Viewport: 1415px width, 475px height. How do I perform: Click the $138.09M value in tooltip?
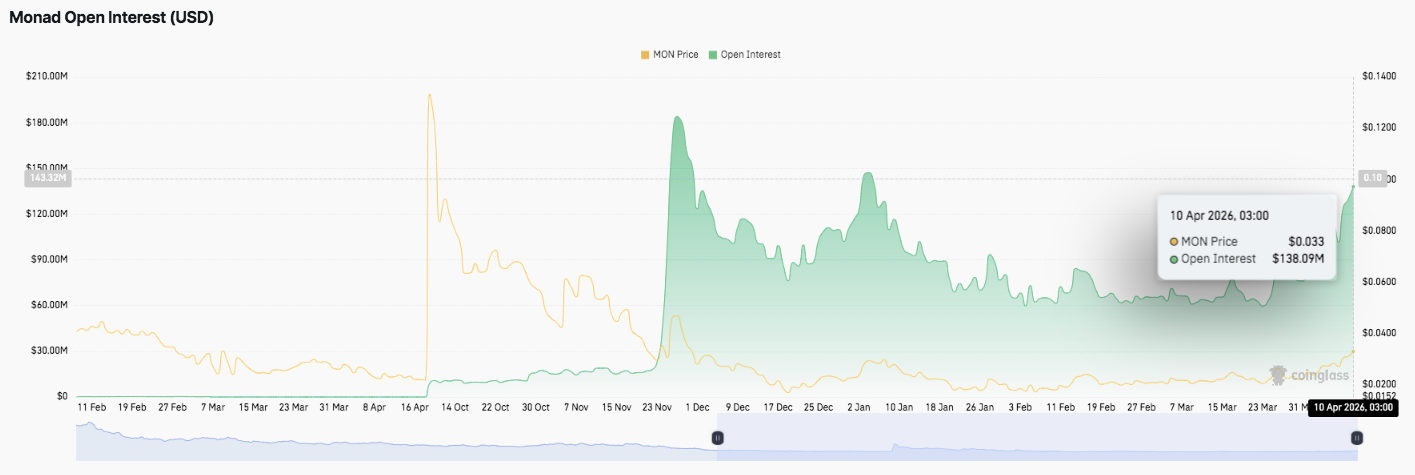pyautogui.click(x=1298, y=259)
